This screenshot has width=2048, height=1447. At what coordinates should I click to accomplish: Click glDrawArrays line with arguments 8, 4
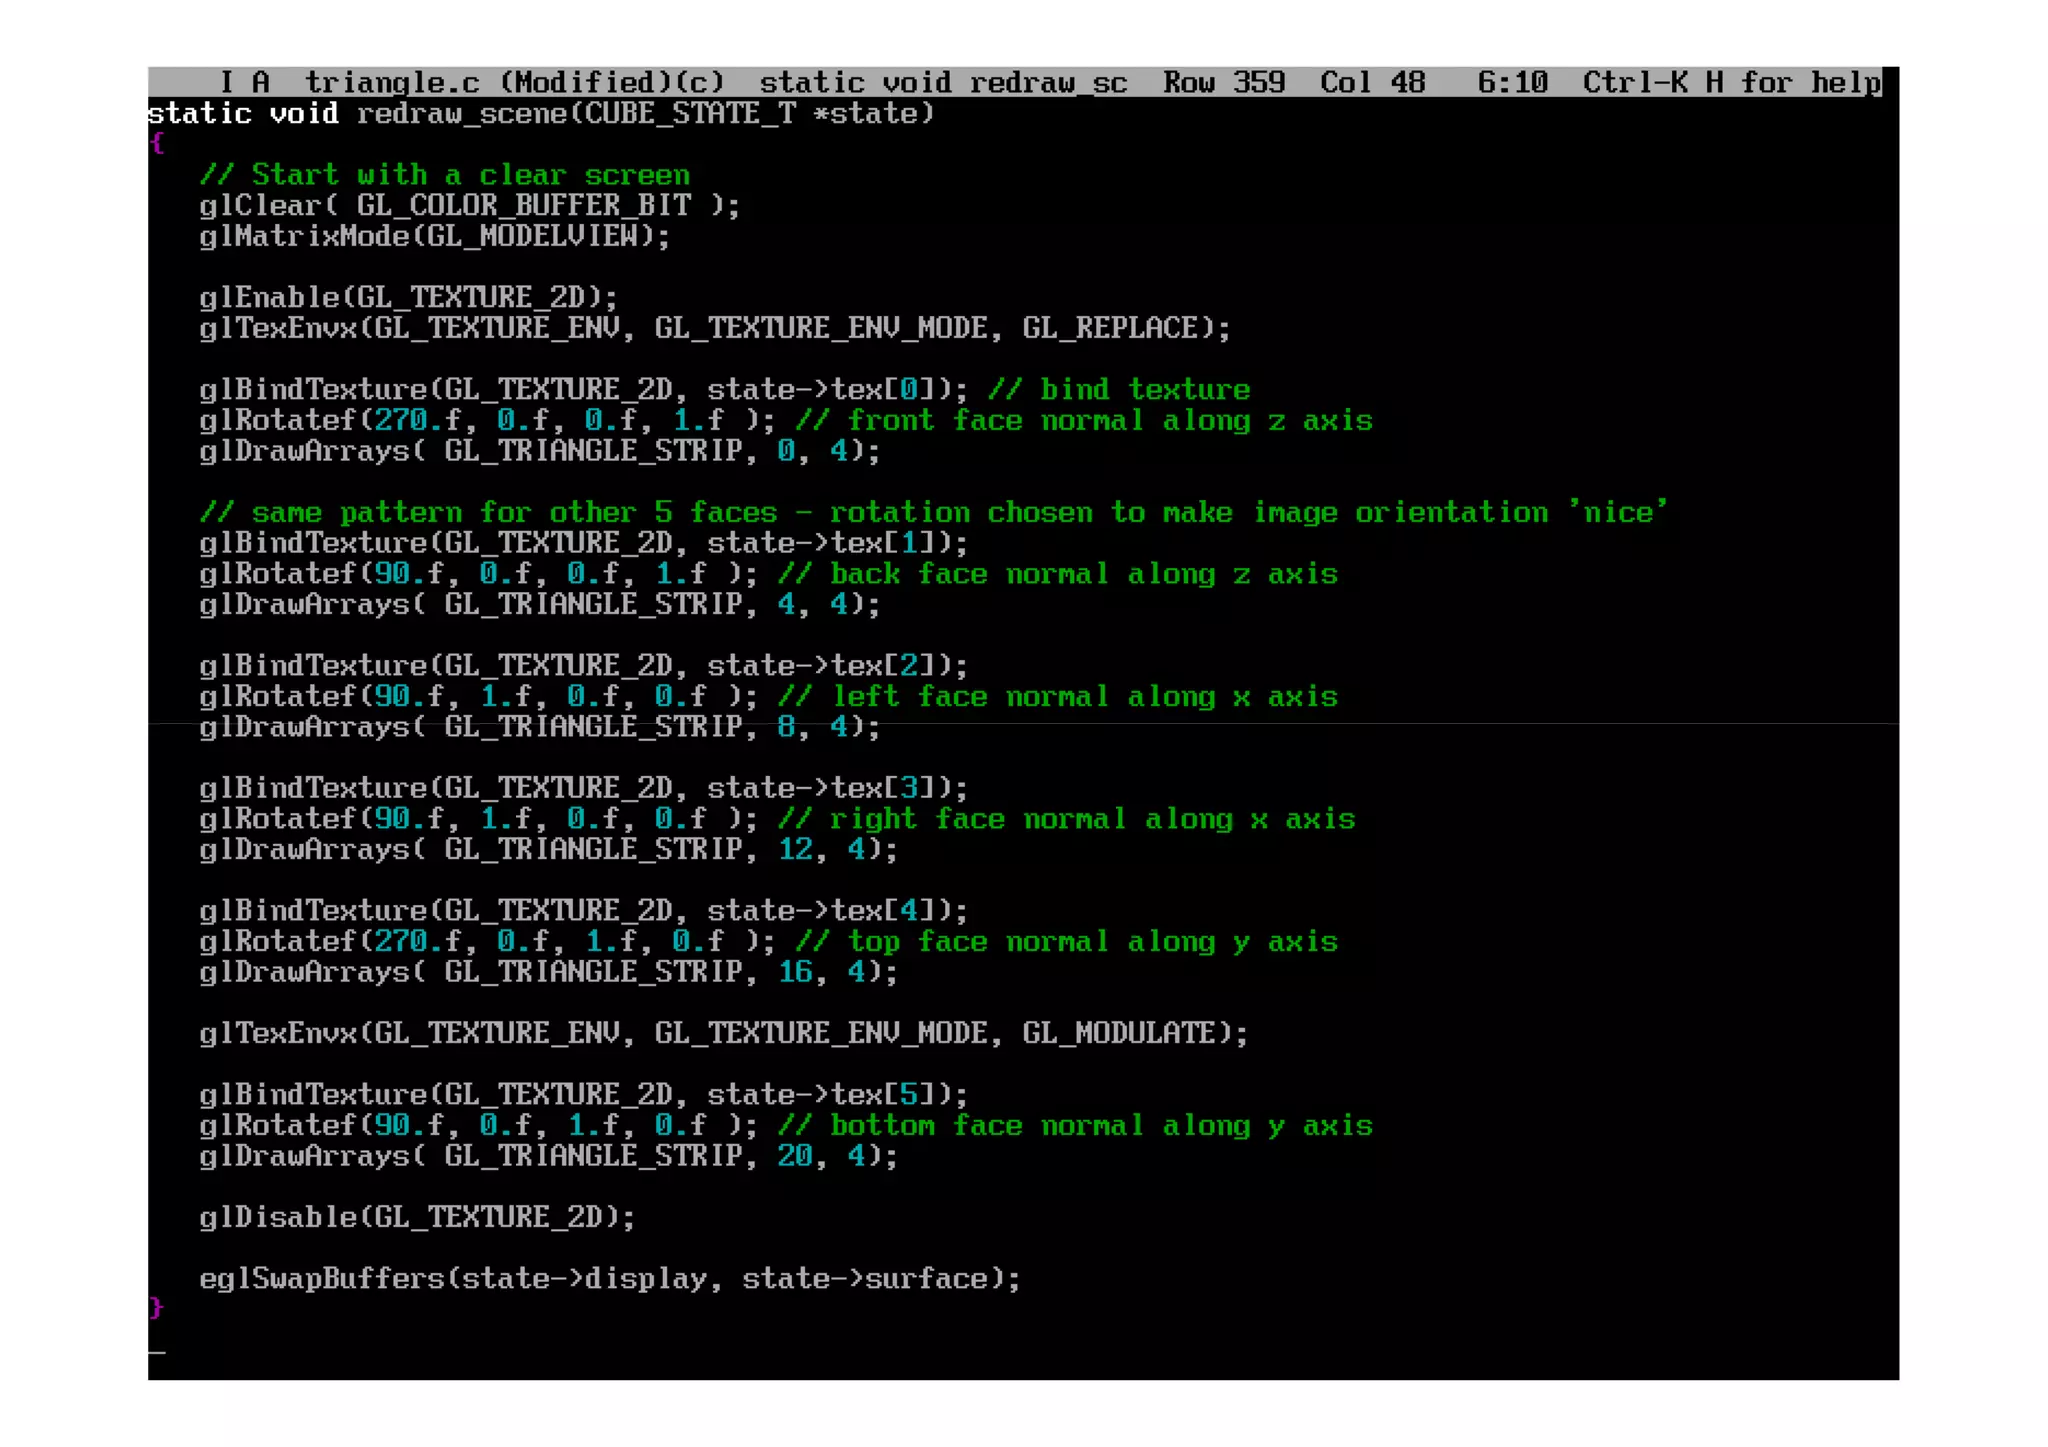[540, 727]
